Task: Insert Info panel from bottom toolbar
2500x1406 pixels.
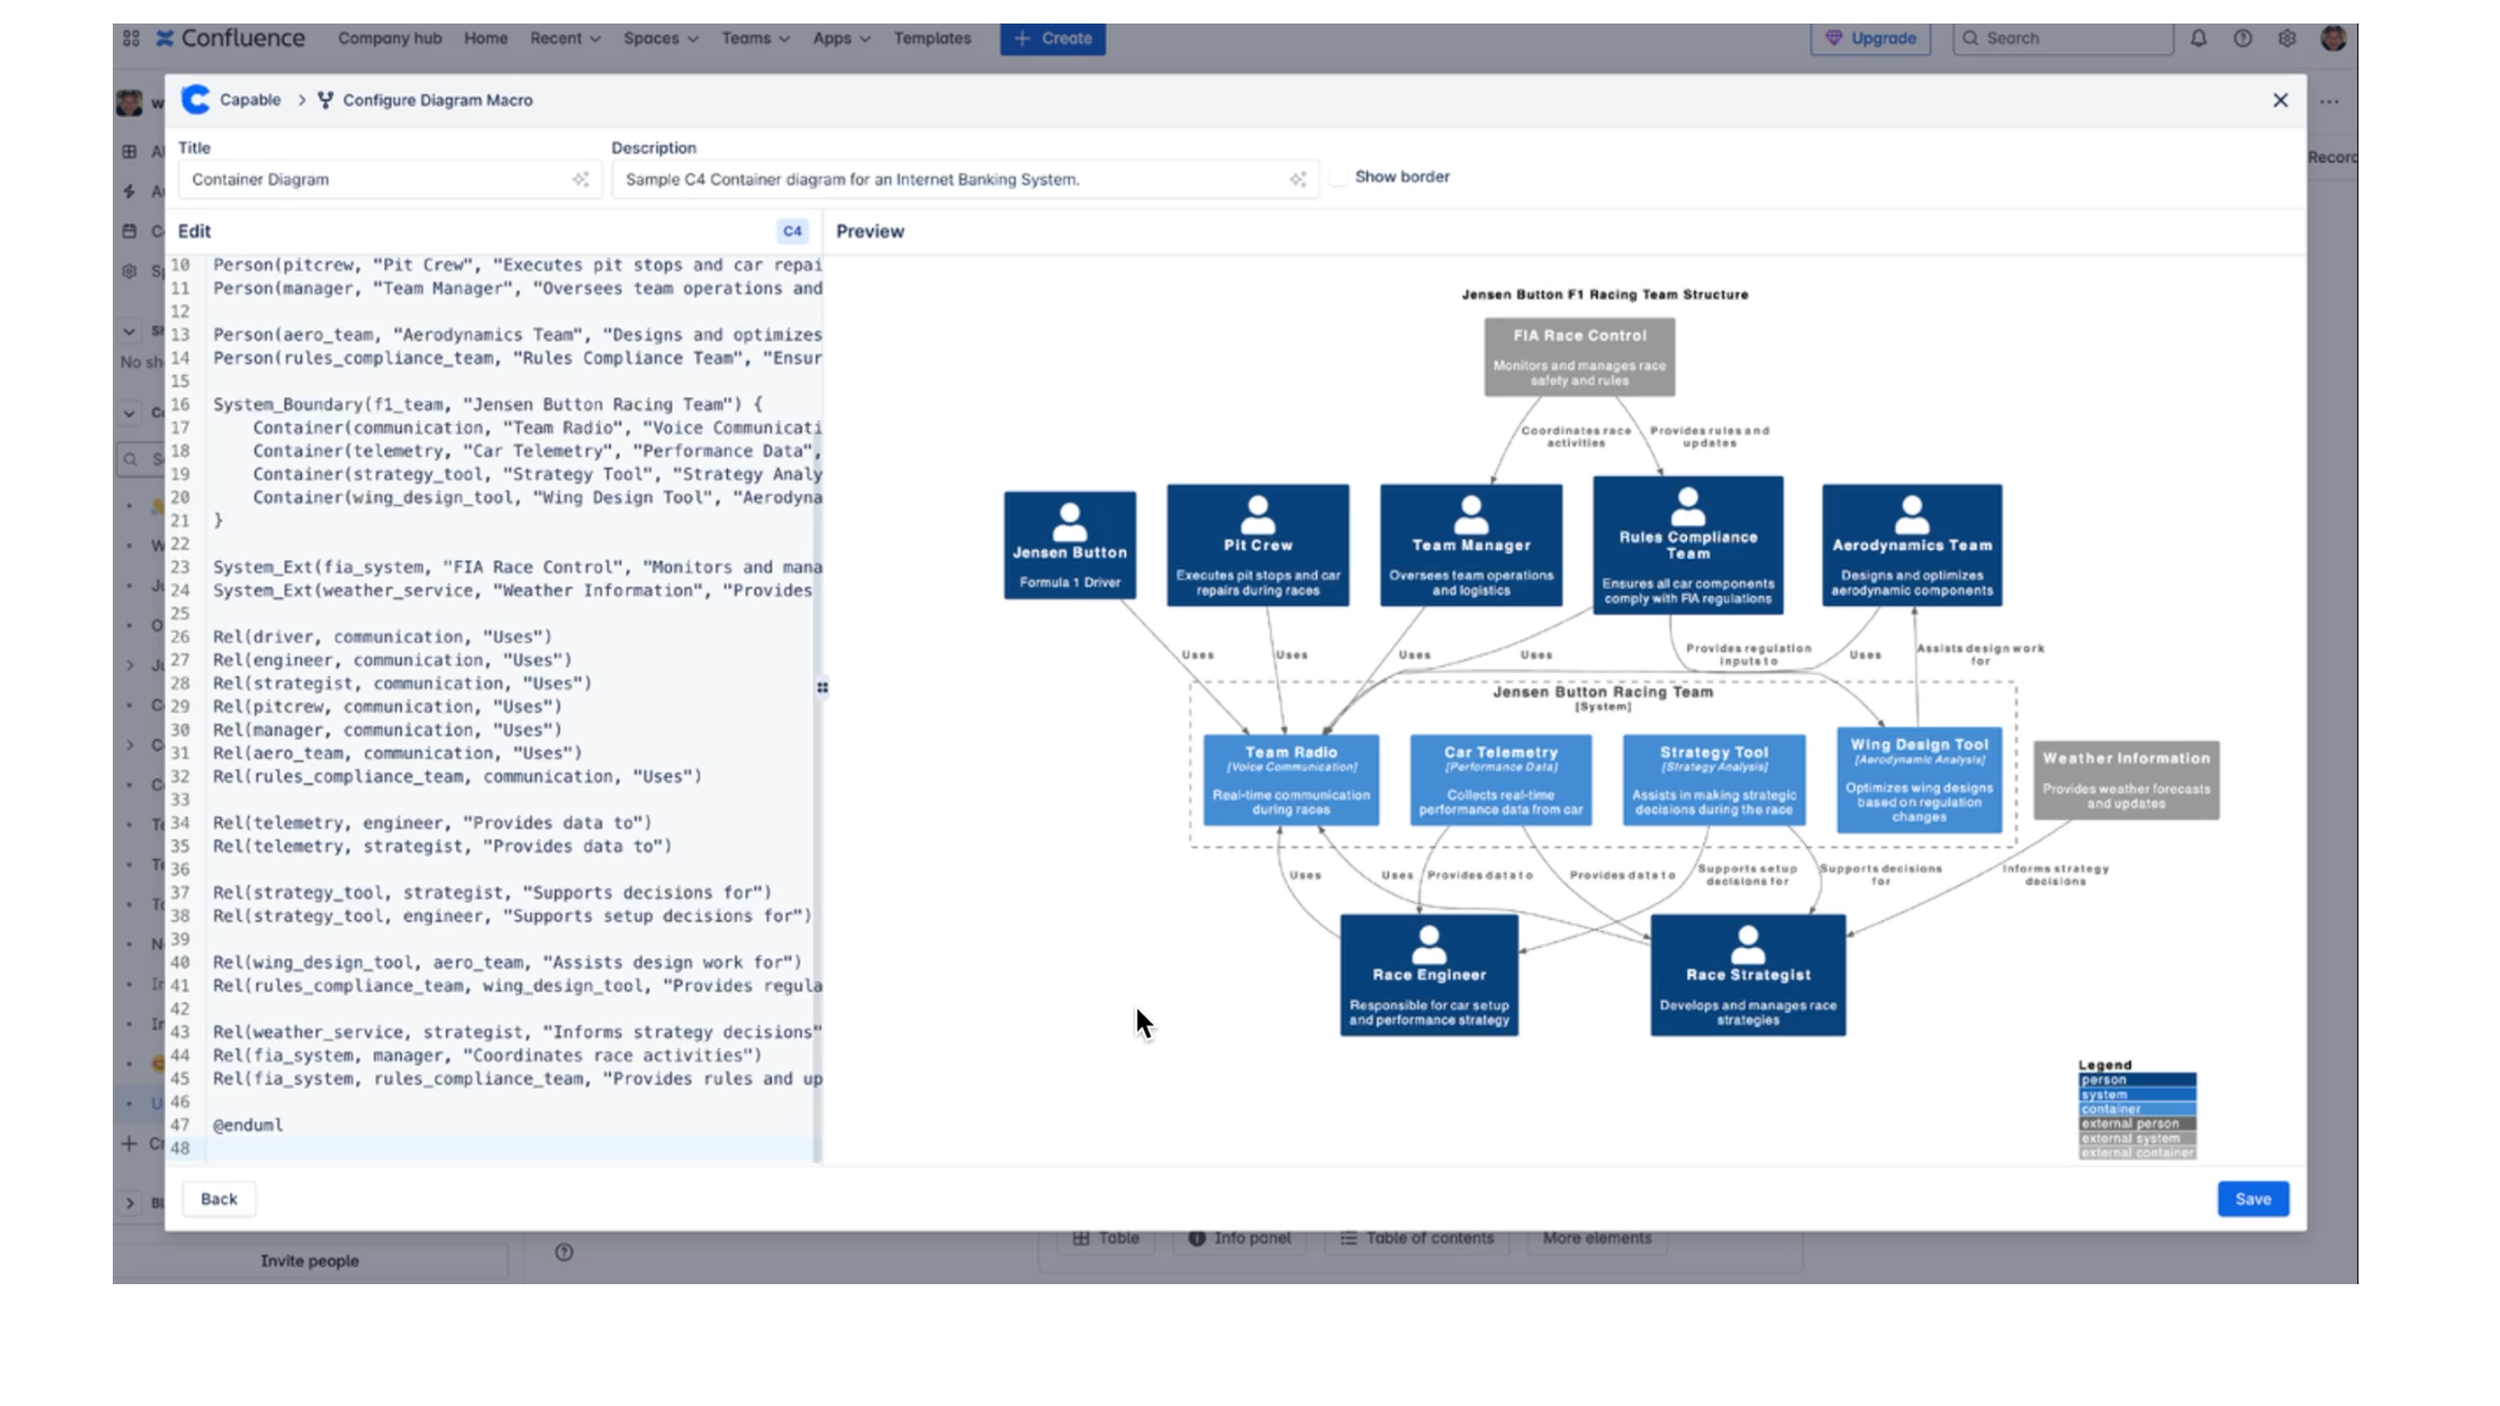Action: (1239, 1238)
